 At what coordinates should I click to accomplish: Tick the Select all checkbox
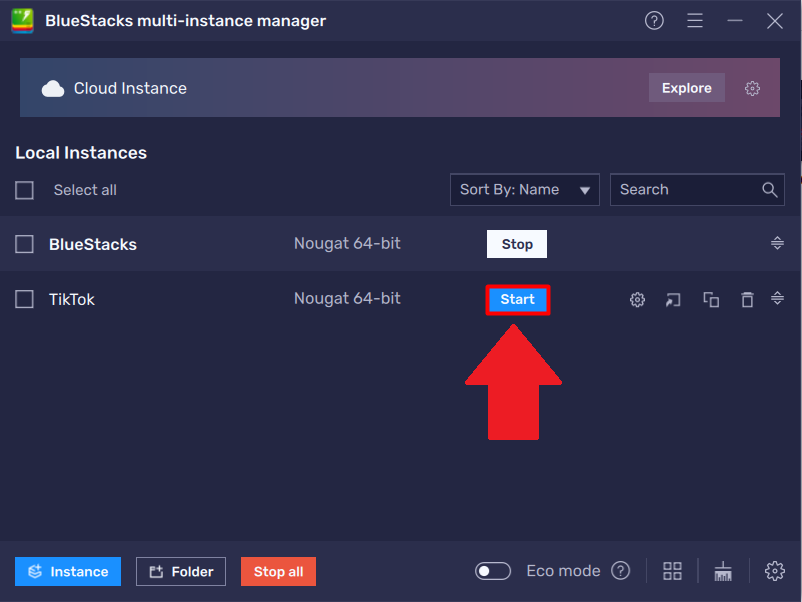click(25, 190)
